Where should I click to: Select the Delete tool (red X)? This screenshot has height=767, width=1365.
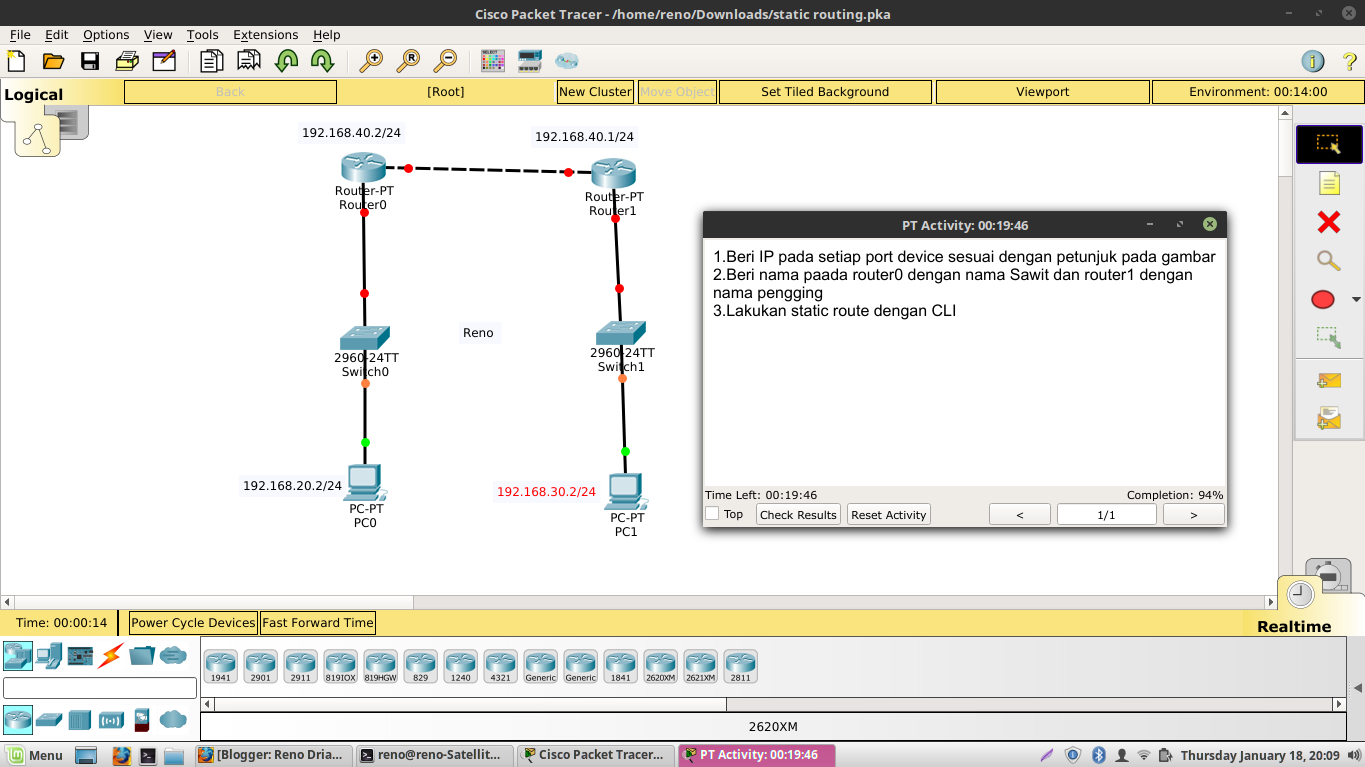click(1328, 222)
